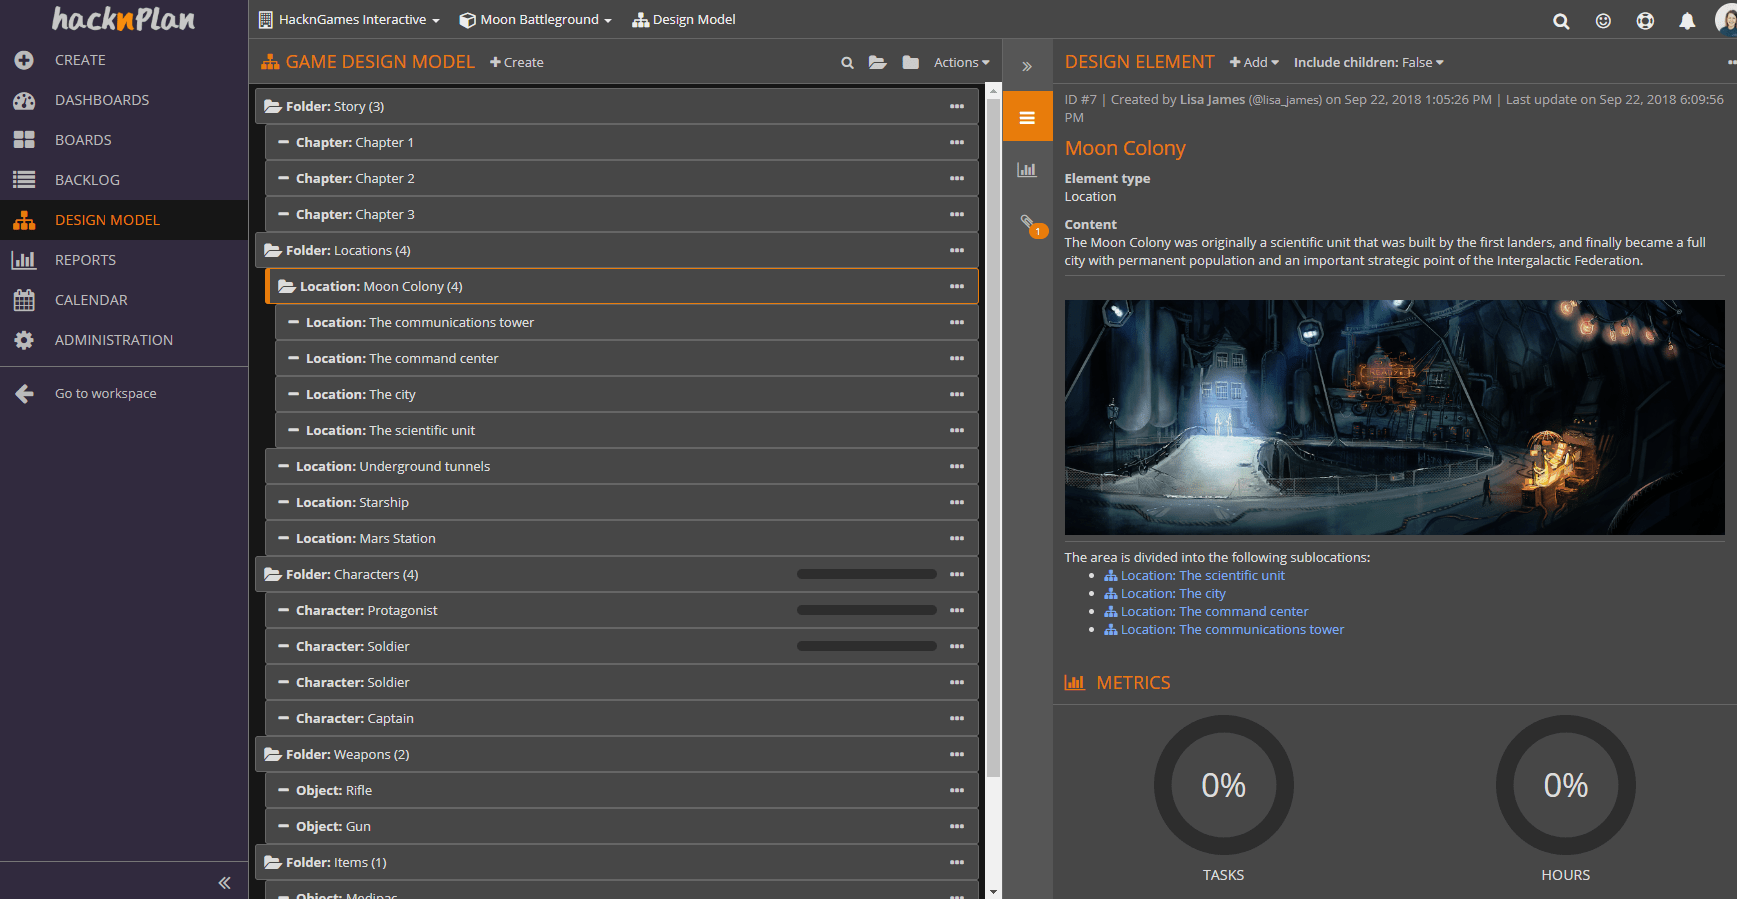Click Create in Game Design Model header
Screen dimensions: 1737x899
[517, 63]
